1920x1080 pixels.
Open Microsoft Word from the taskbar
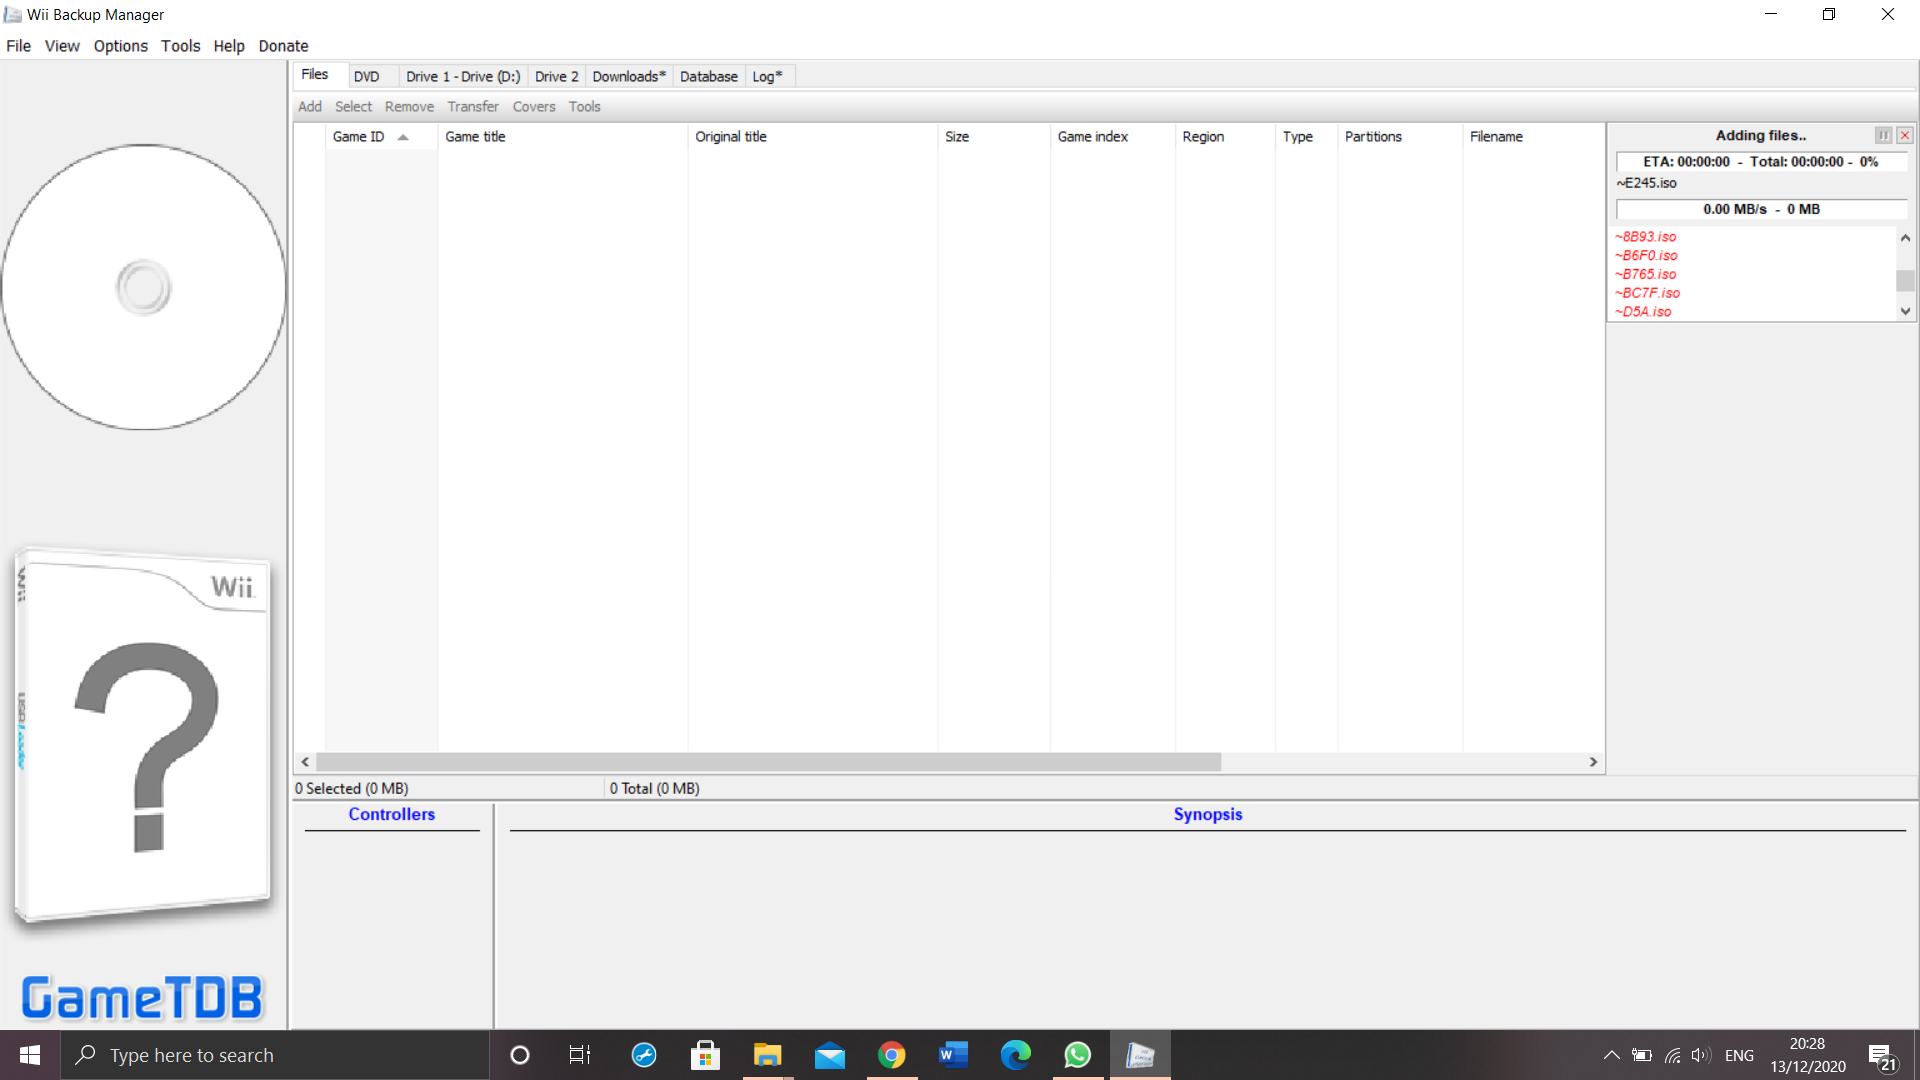click(954, 1055)
